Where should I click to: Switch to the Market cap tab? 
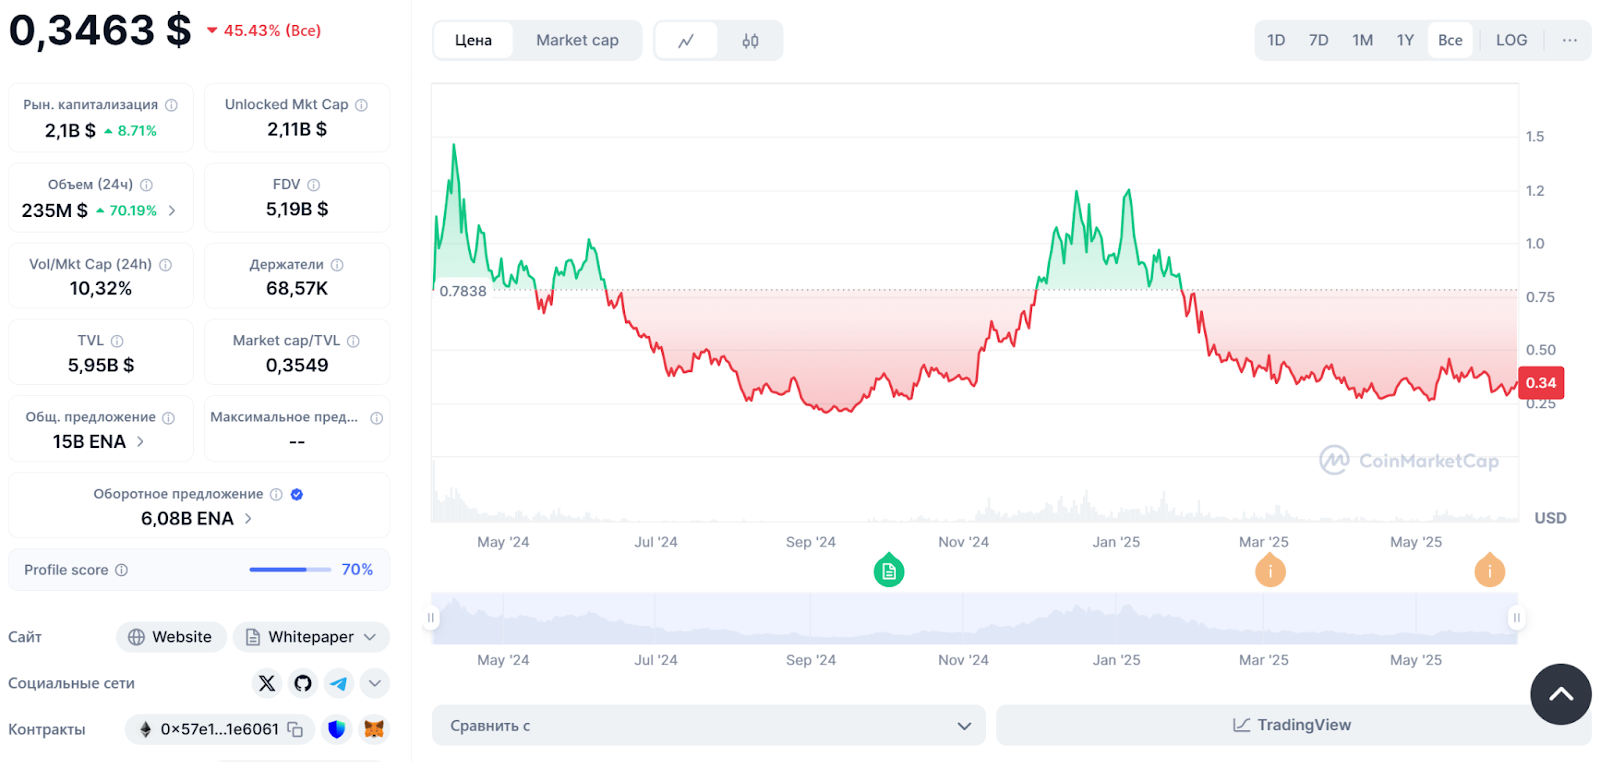[x=577, y=40]
